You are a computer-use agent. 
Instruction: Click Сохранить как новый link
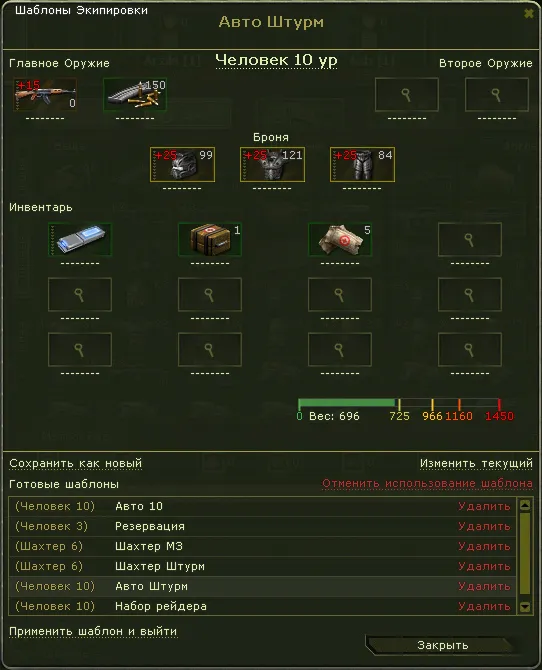pos(76,463)
